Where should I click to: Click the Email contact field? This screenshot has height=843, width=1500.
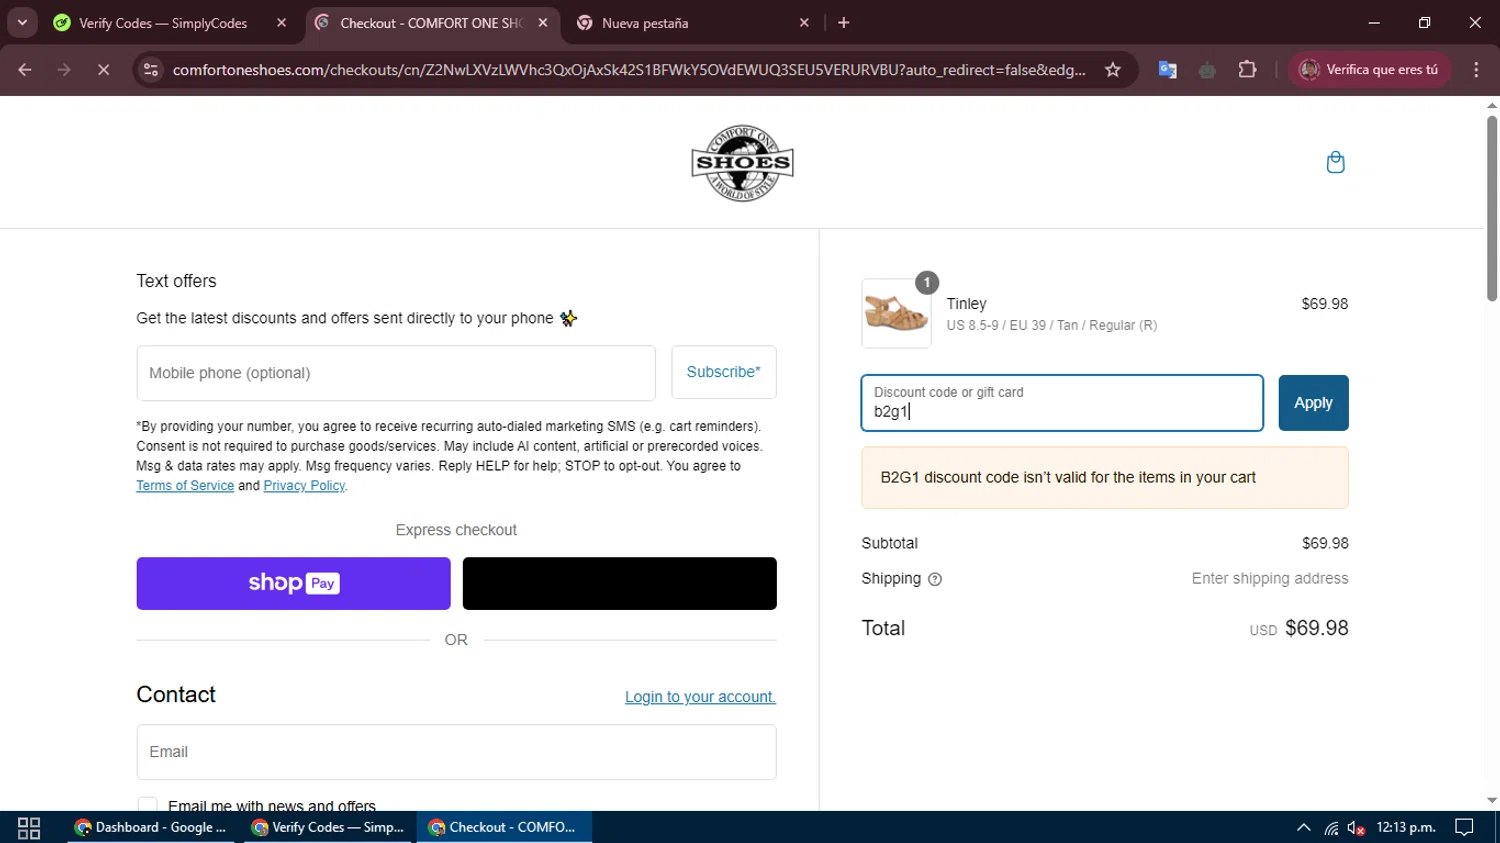(x=456, y=752)
